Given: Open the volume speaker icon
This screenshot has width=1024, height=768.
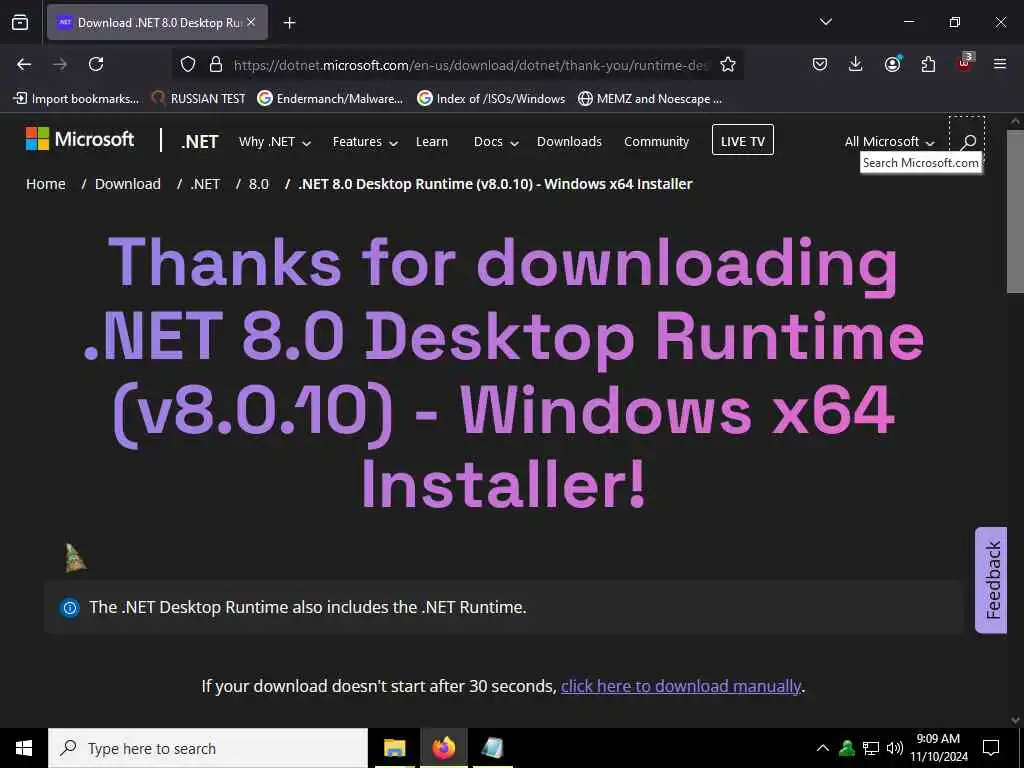Looking at the screenshot, I should coord(895,748).
